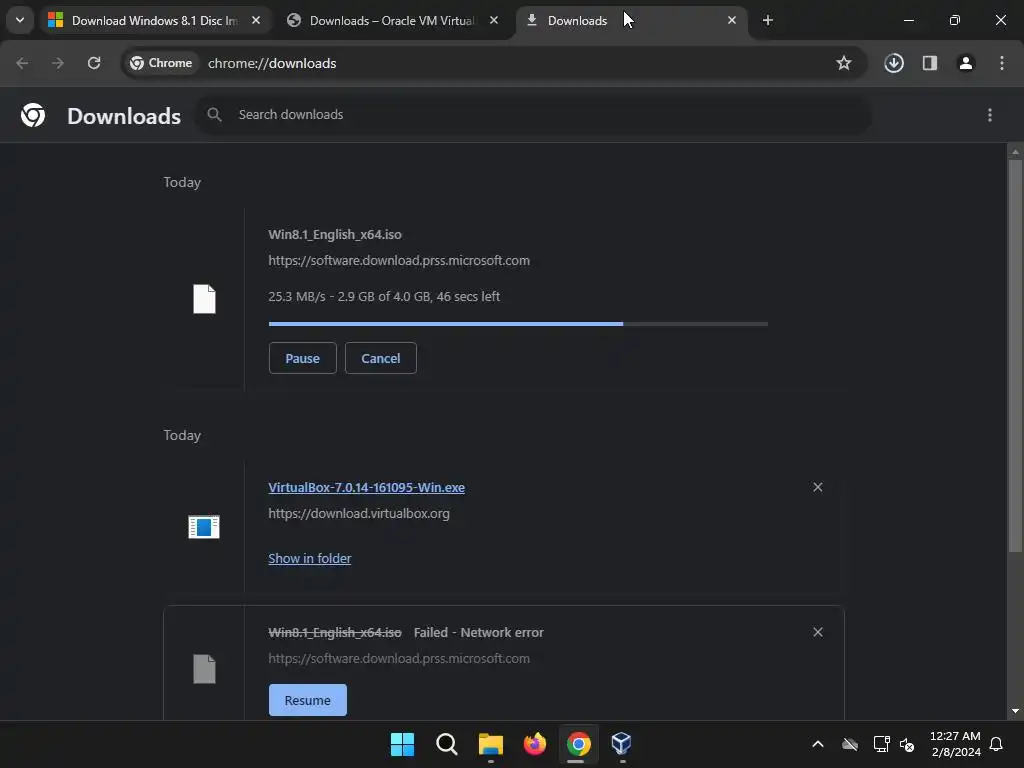Click the page vertical scrollbar

point(1015,356)
